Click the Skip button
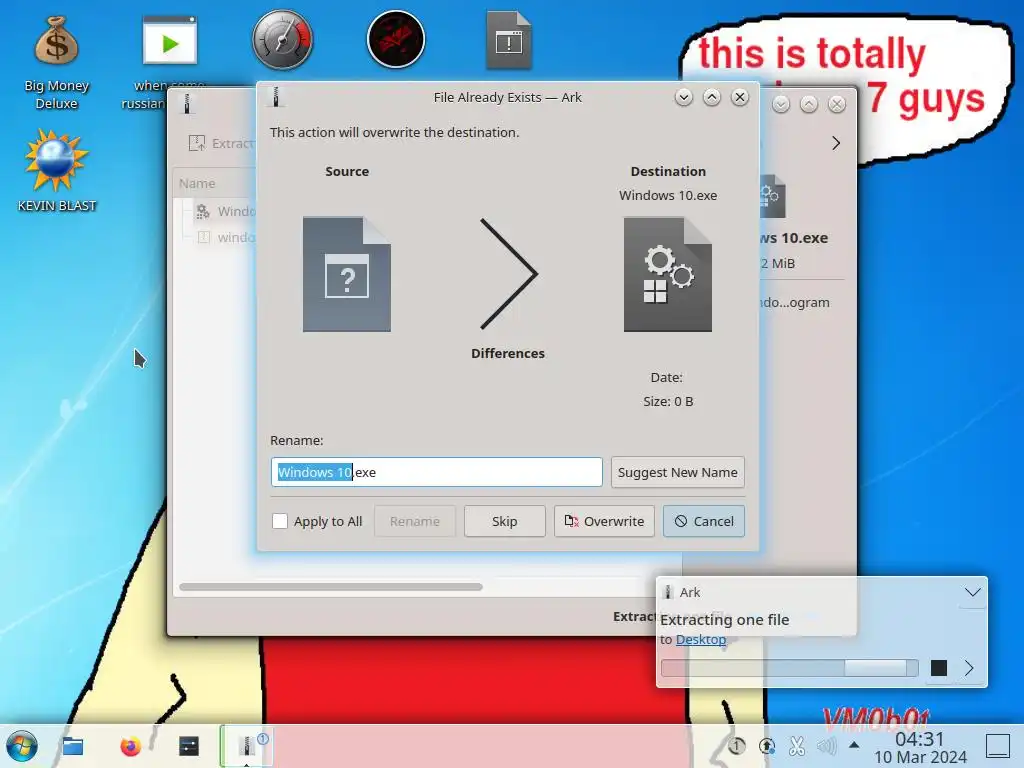1024x768 pixels. click(x=505, y=521)
